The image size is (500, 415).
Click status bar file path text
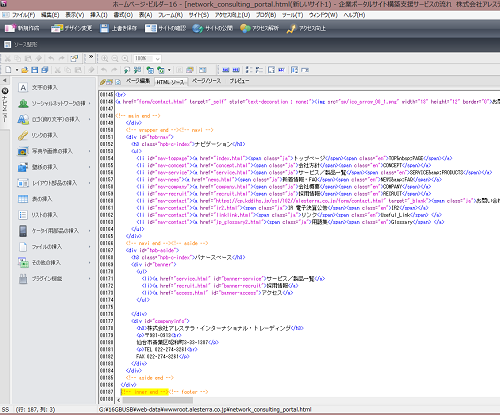tap(205, 409)
